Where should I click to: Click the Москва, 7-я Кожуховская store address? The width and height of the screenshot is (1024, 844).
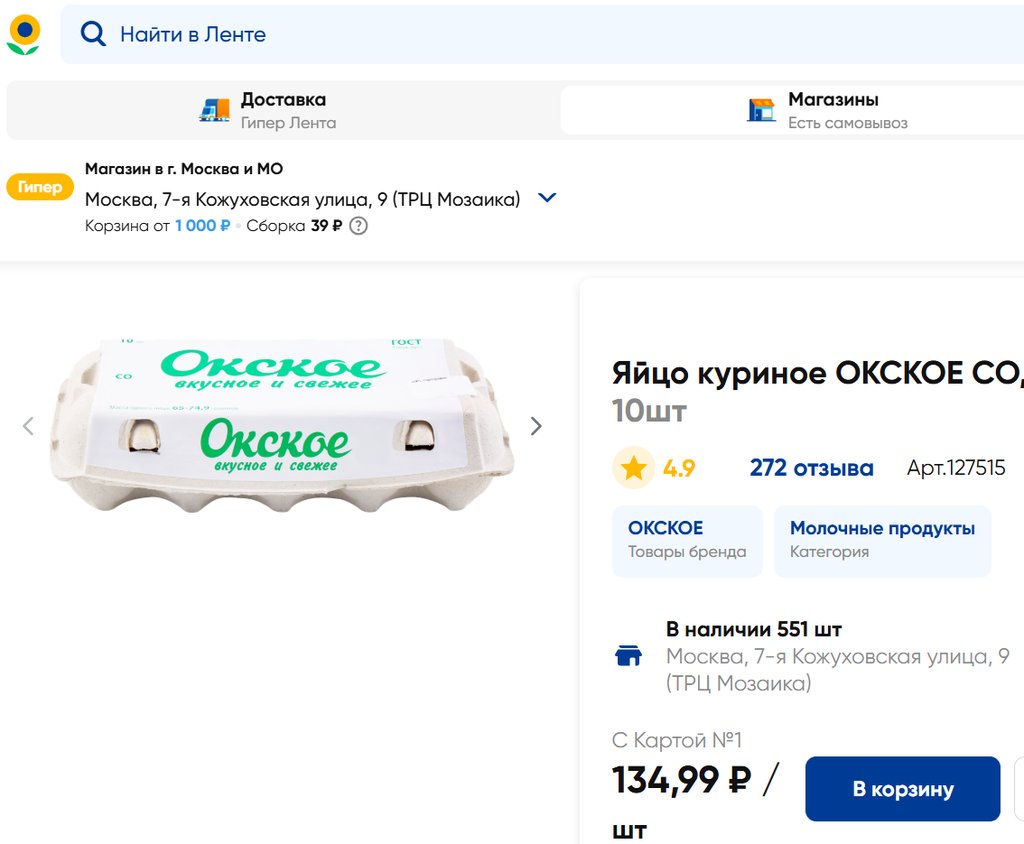[302, 199]
